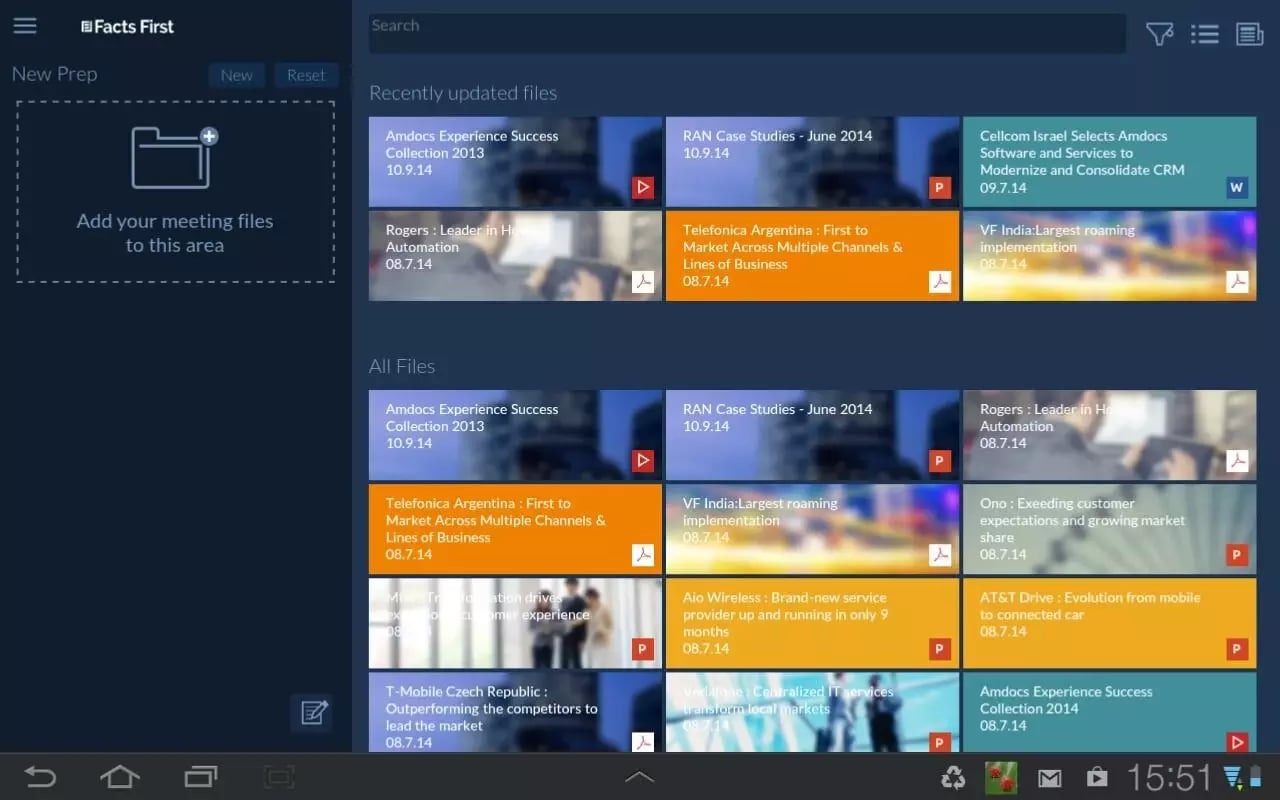Image resolution: width=1280 pixels, height=800 pixels.
Task: Tap the battery status icon
Action: tap(1256, 776)
